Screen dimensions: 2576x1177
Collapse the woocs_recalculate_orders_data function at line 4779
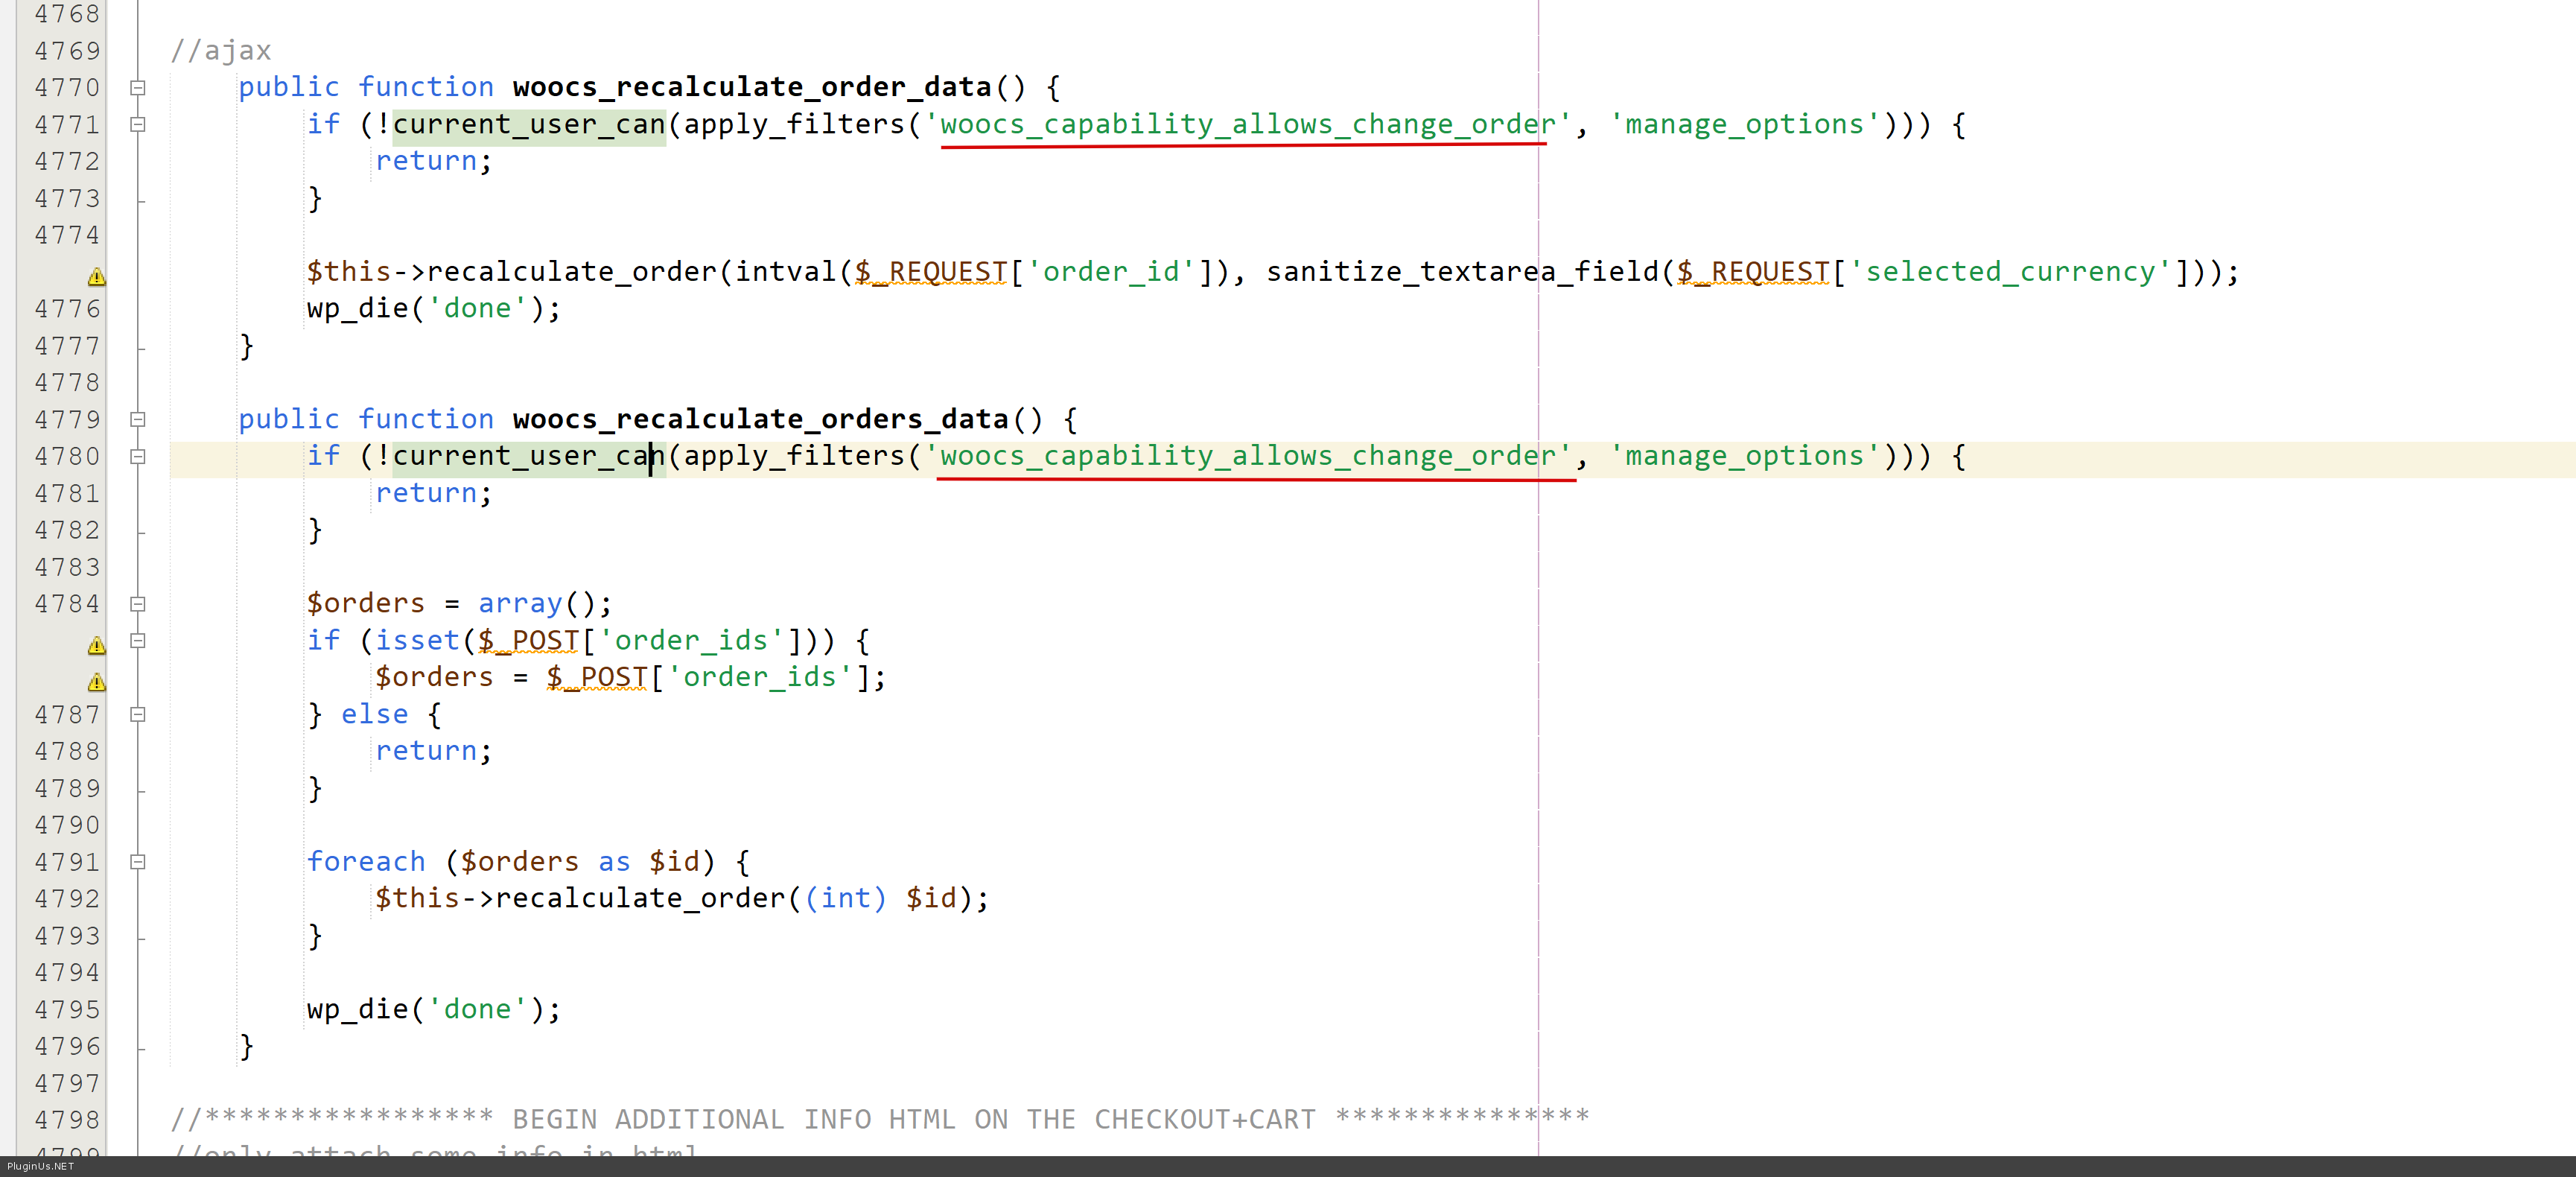(138, 420)
